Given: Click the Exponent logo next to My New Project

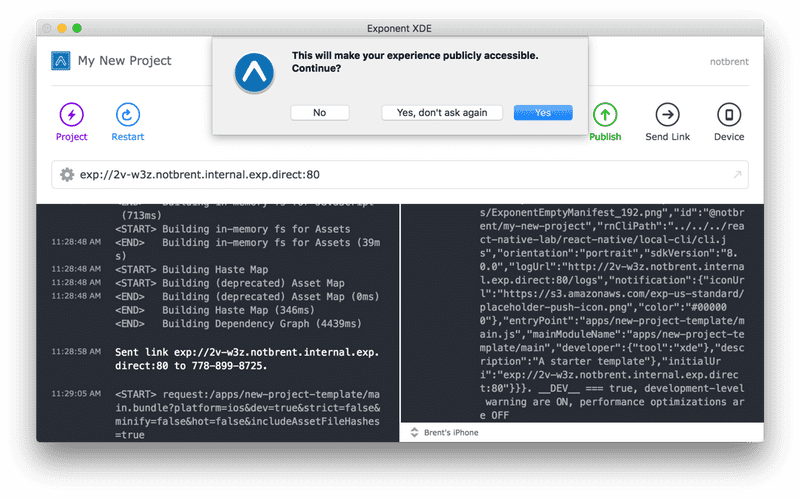Looking at the screenshot, I should (x=61, y=61).
